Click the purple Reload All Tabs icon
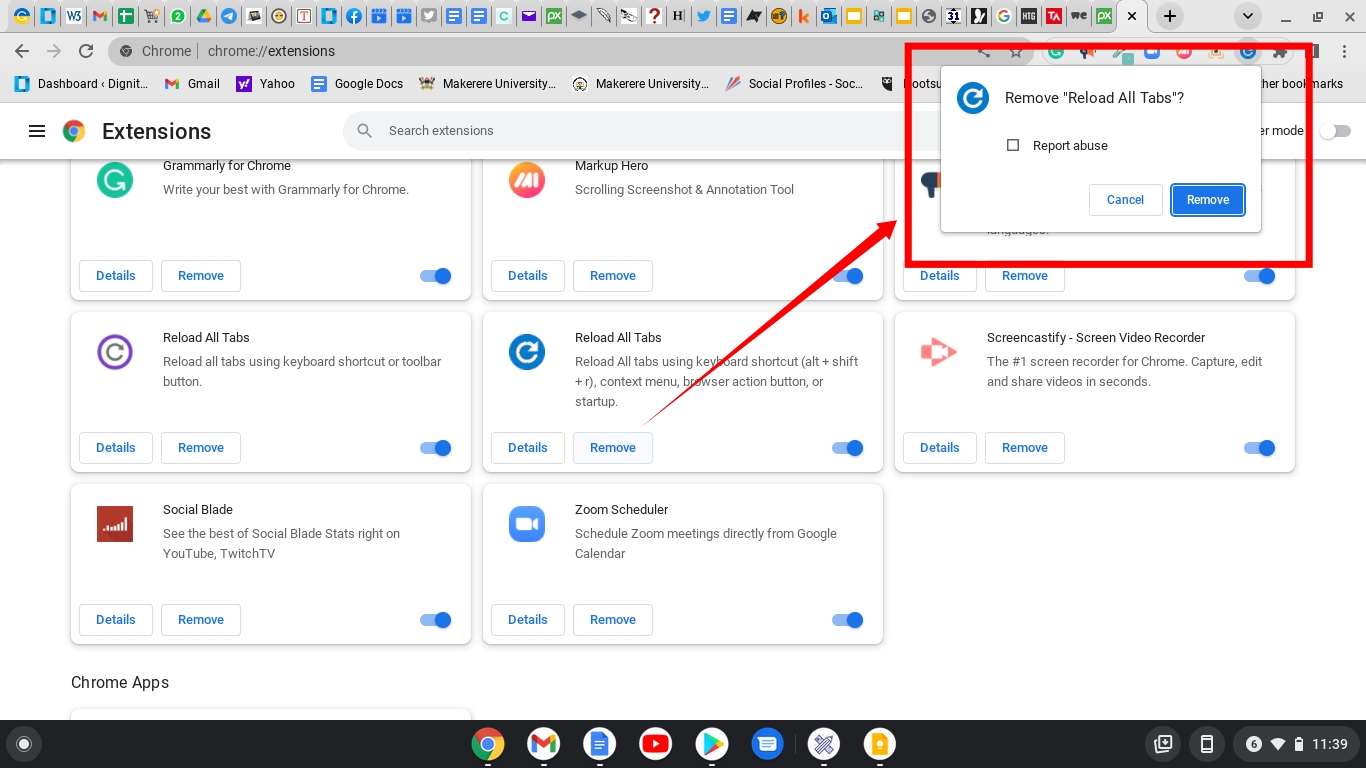This screenshot has width=1366, height=768. tap(115, 352)
